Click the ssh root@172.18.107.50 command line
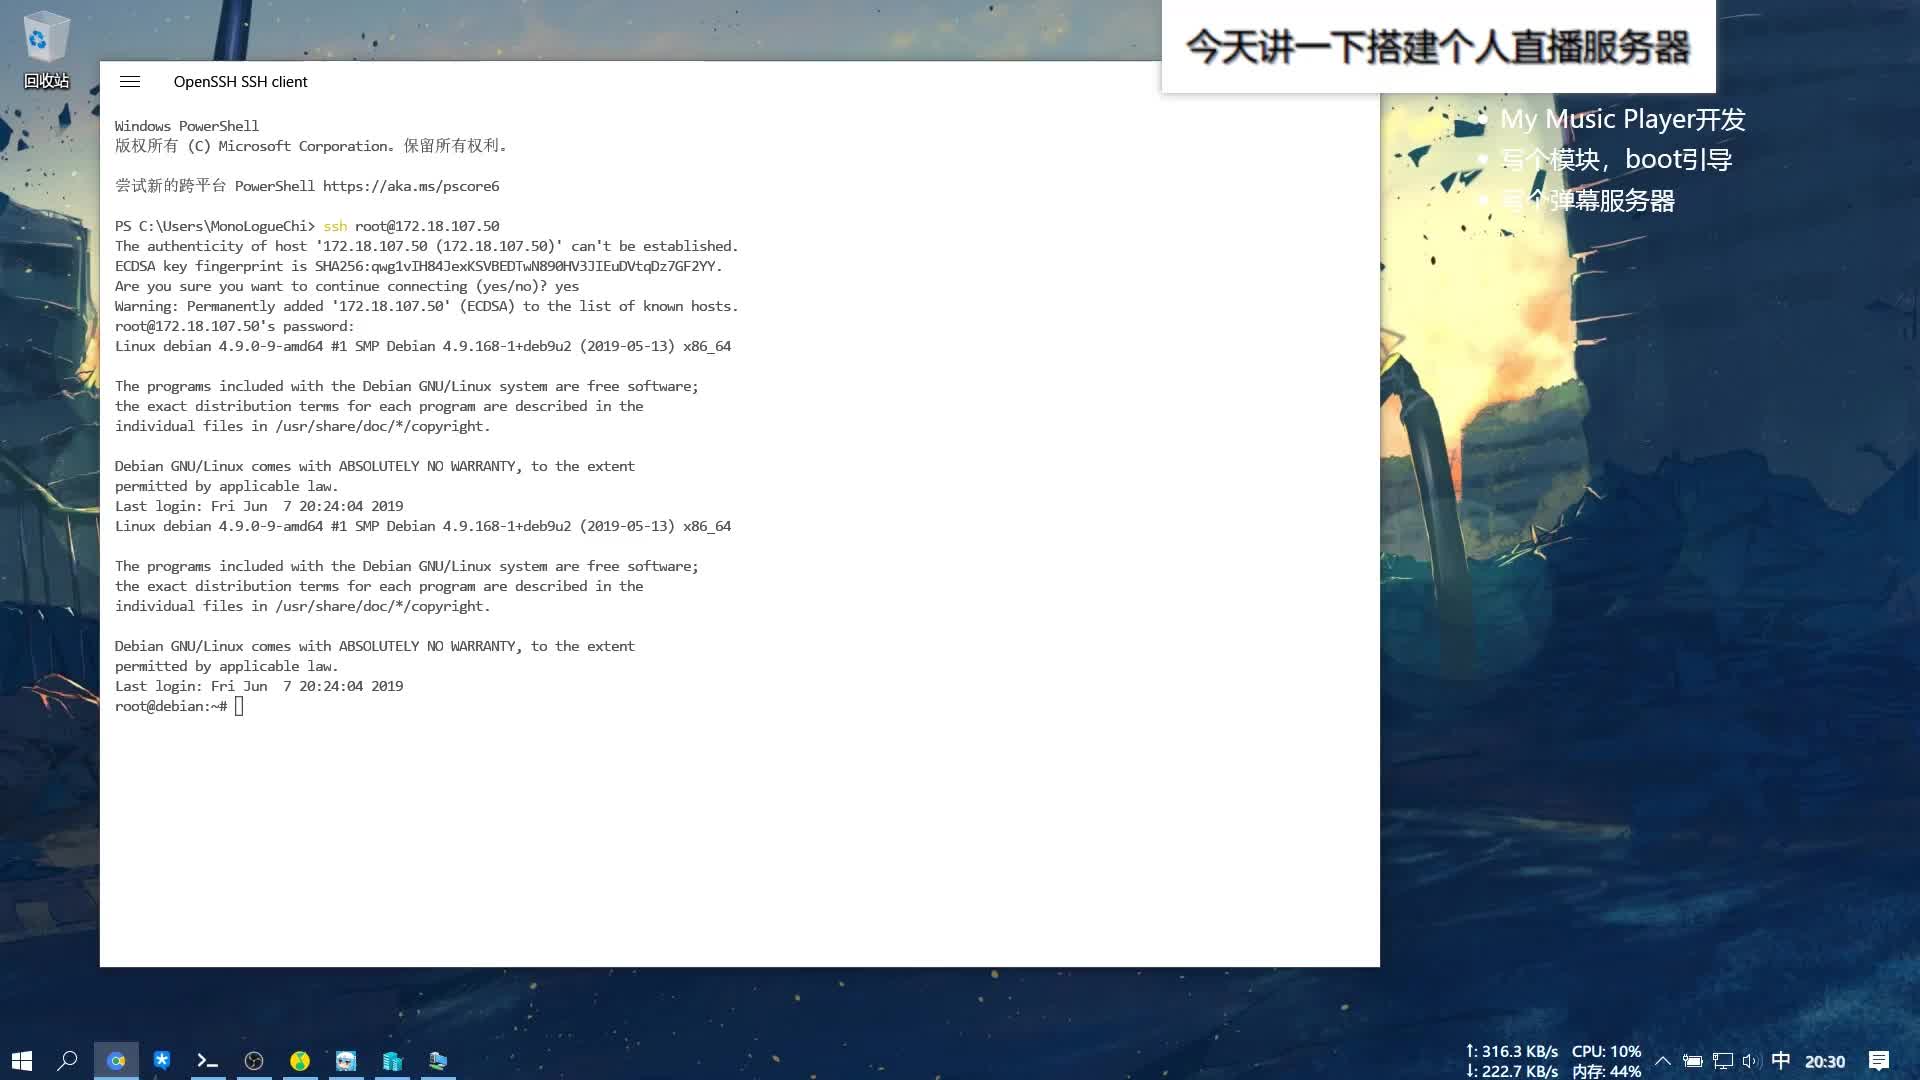The width and height of the screenshot is (1920, 1080). [410, 226]
